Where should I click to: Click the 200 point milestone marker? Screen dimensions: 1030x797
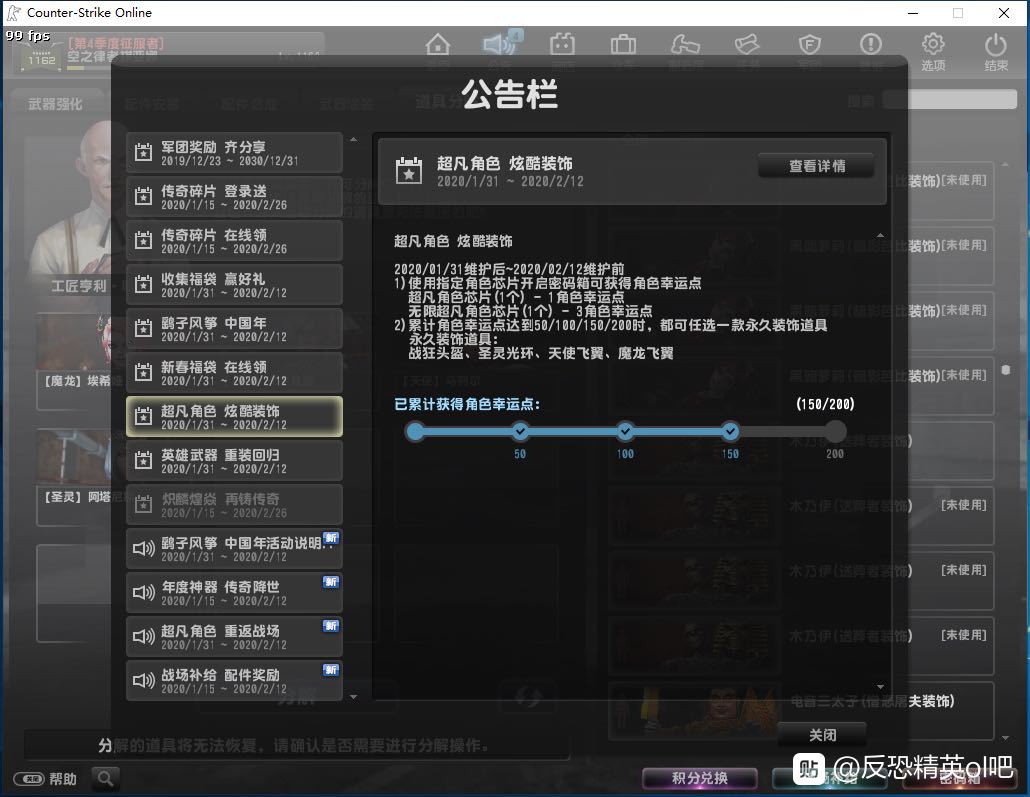click(x=835, y=432)
